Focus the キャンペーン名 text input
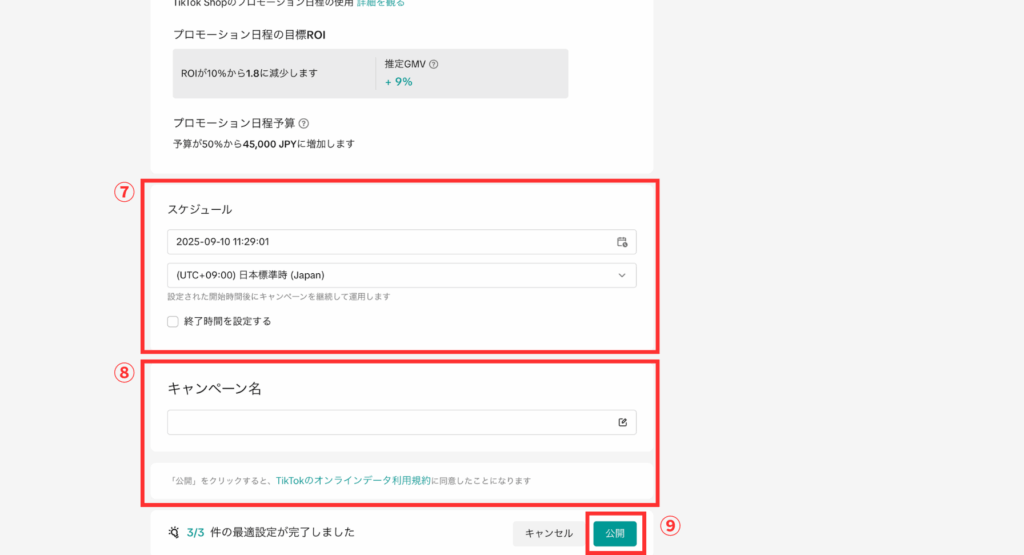 coord(390,423)
